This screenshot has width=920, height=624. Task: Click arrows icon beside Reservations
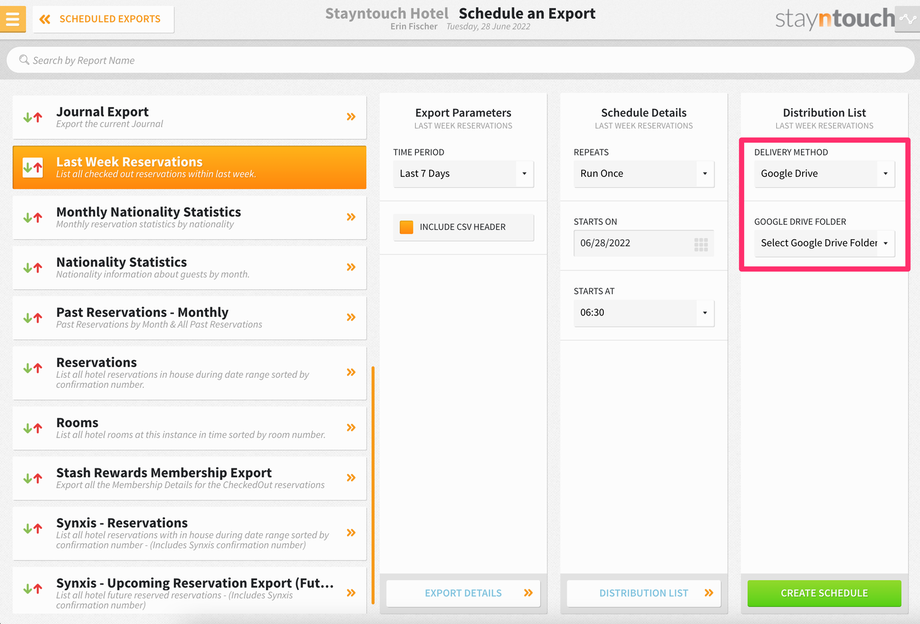click(x=33, y=368)
